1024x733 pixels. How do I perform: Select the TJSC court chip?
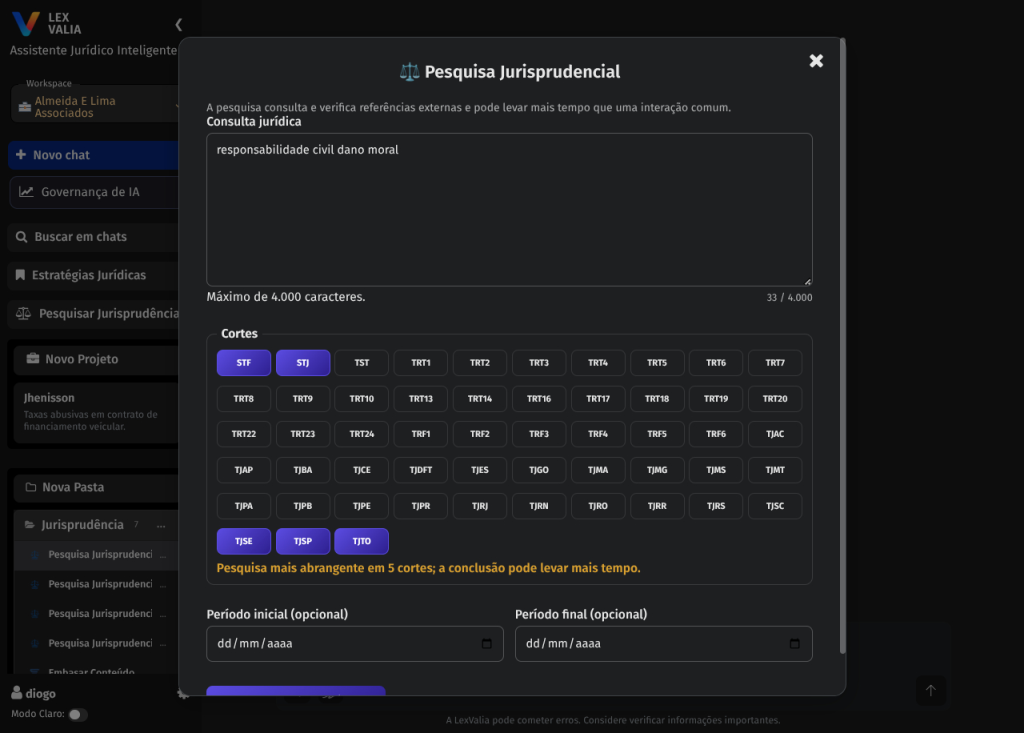point(775,506)
